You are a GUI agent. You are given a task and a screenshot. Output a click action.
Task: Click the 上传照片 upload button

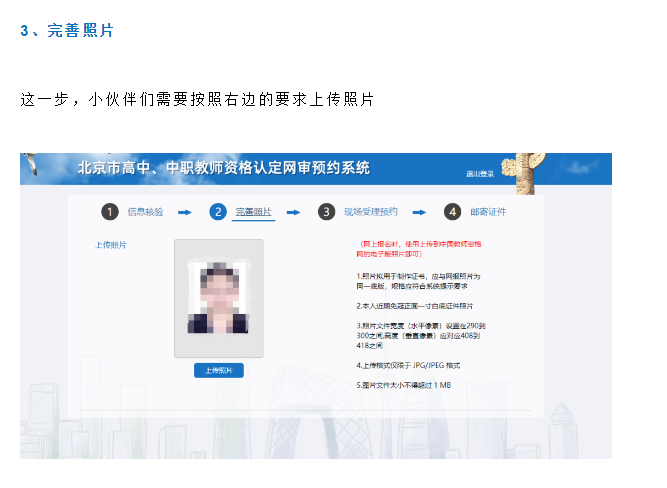pos(219,370)
